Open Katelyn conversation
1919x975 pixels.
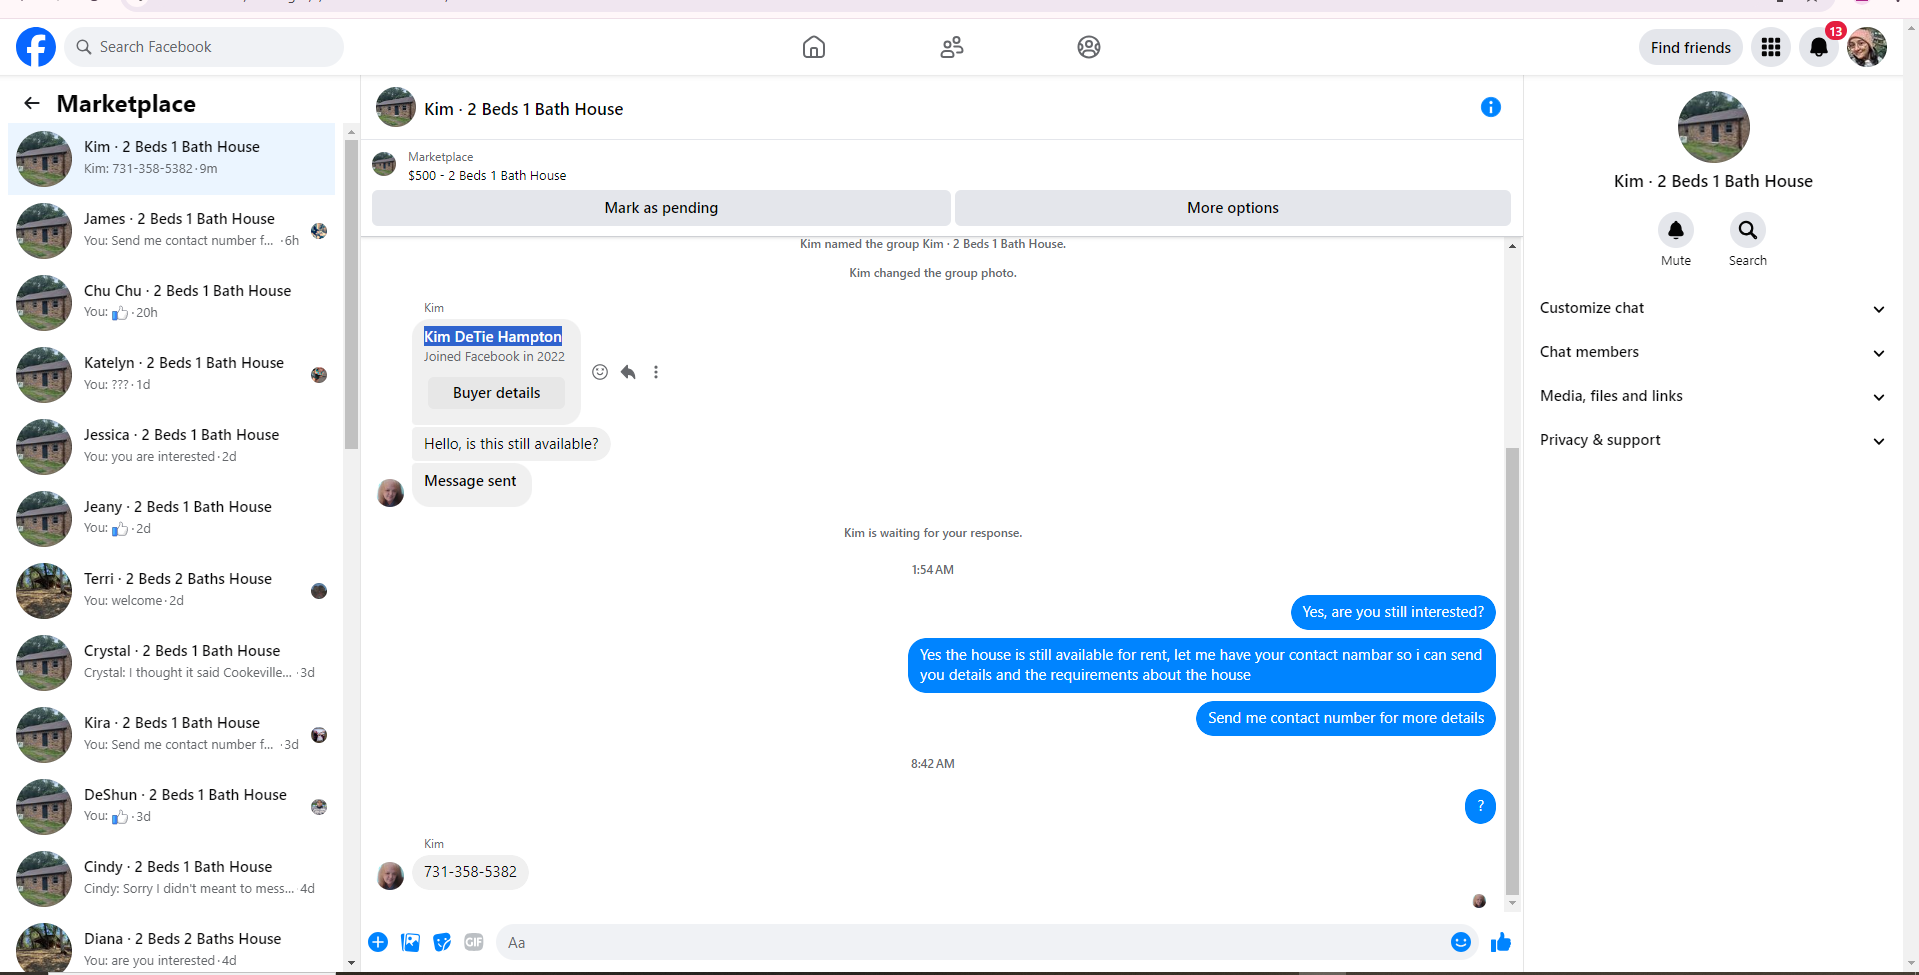click(172, 373)
